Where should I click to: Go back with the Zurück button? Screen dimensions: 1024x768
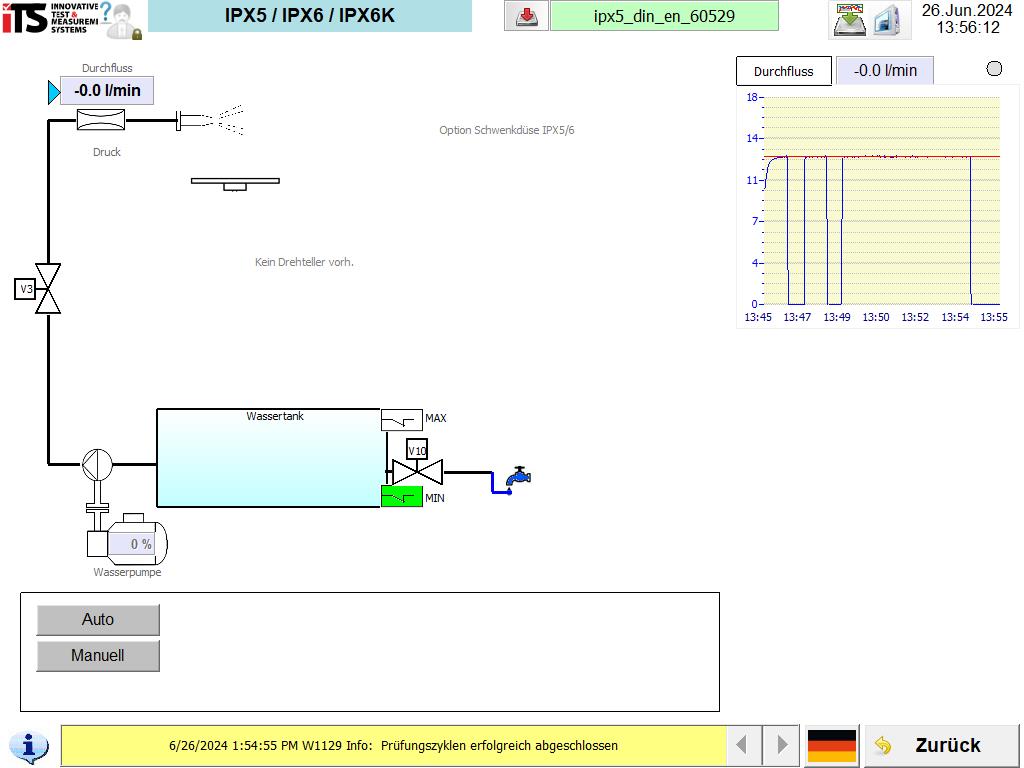coord(942,745)
